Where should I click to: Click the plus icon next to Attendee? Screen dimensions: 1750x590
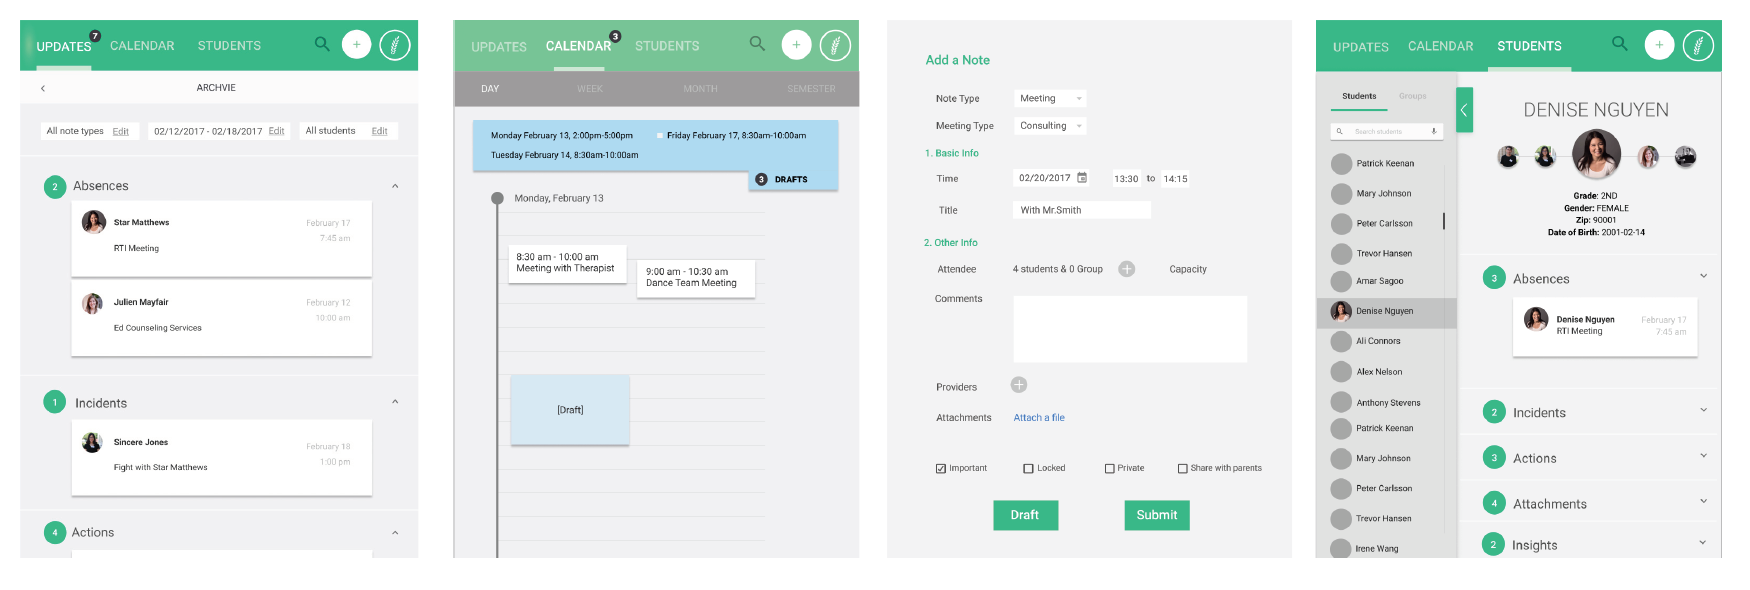pos(1127,269)
